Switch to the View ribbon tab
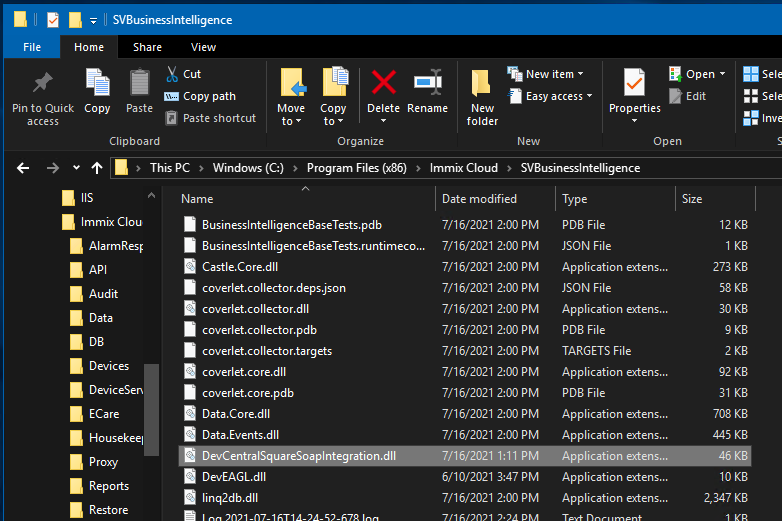This screenshot has width=782, height=521. click(x=203, y=47)
